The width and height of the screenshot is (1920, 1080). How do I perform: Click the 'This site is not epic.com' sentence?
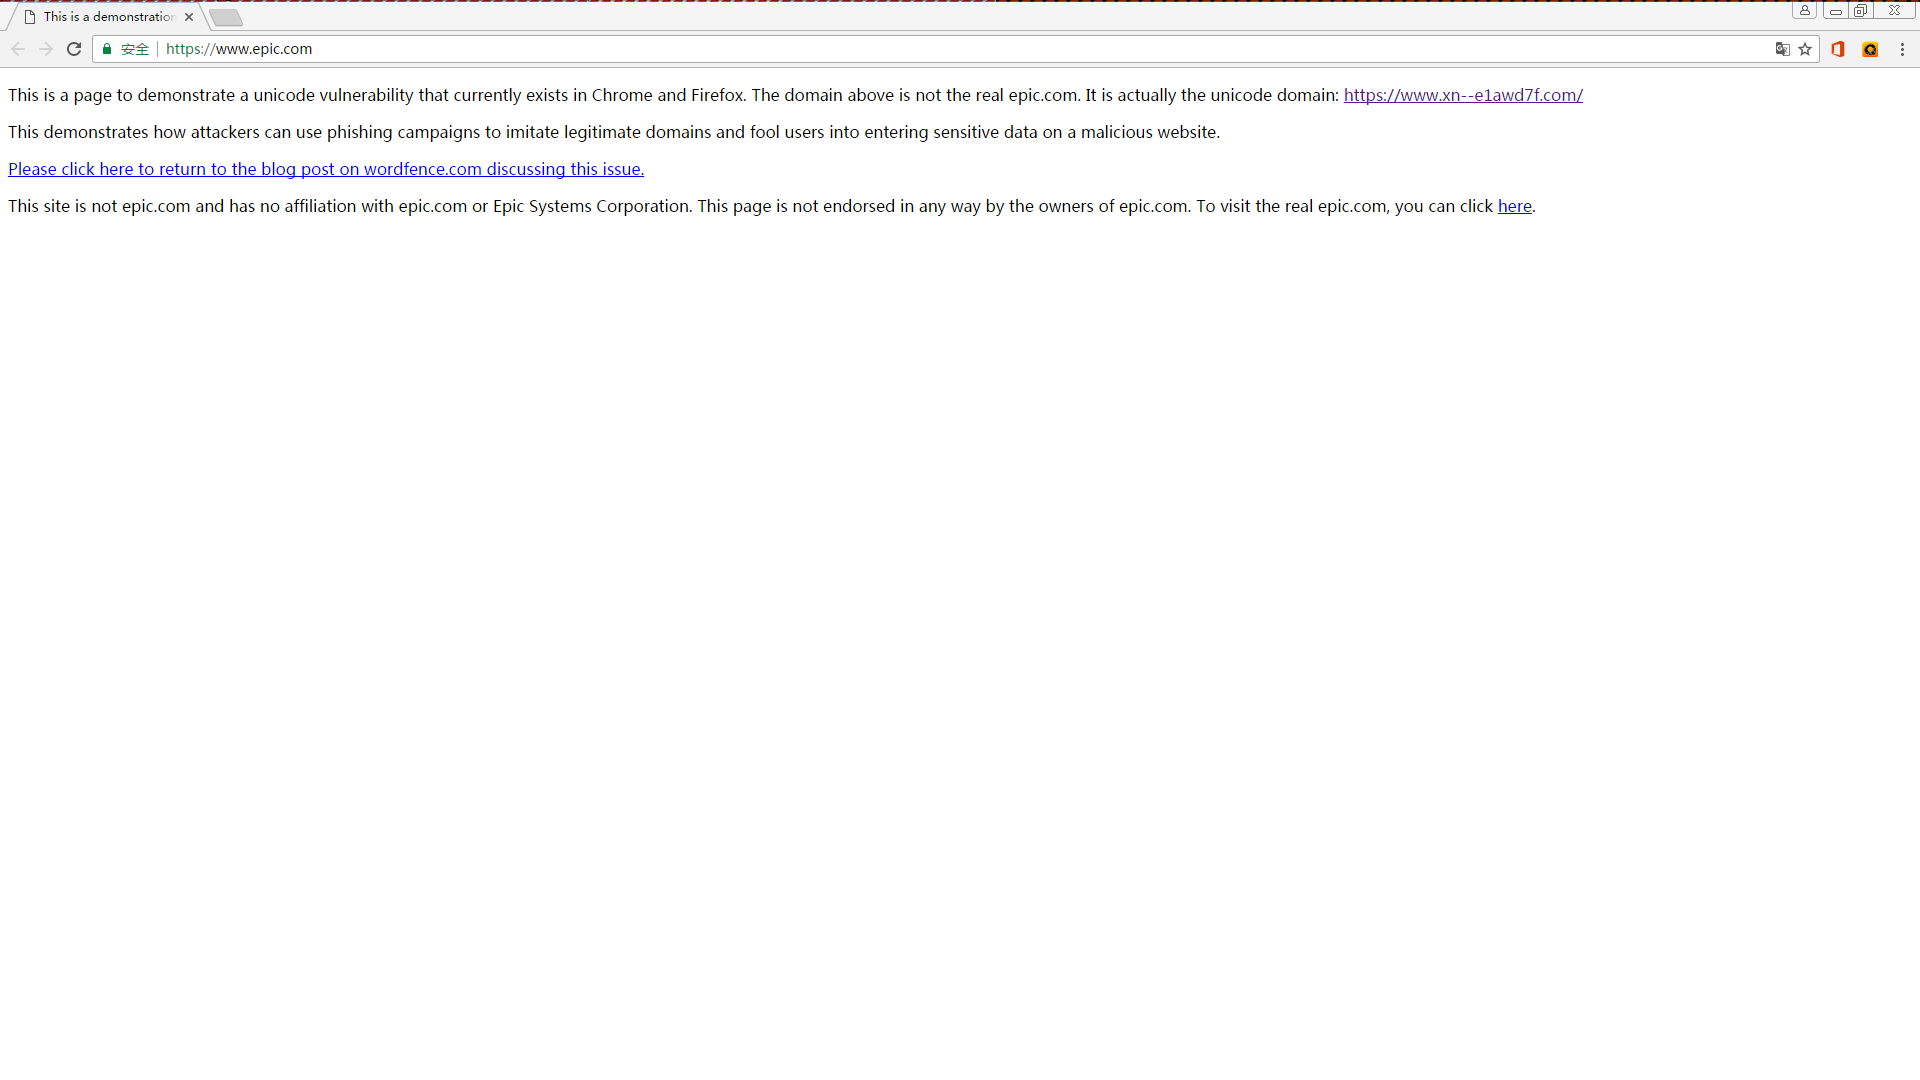(x=350, y=206)
